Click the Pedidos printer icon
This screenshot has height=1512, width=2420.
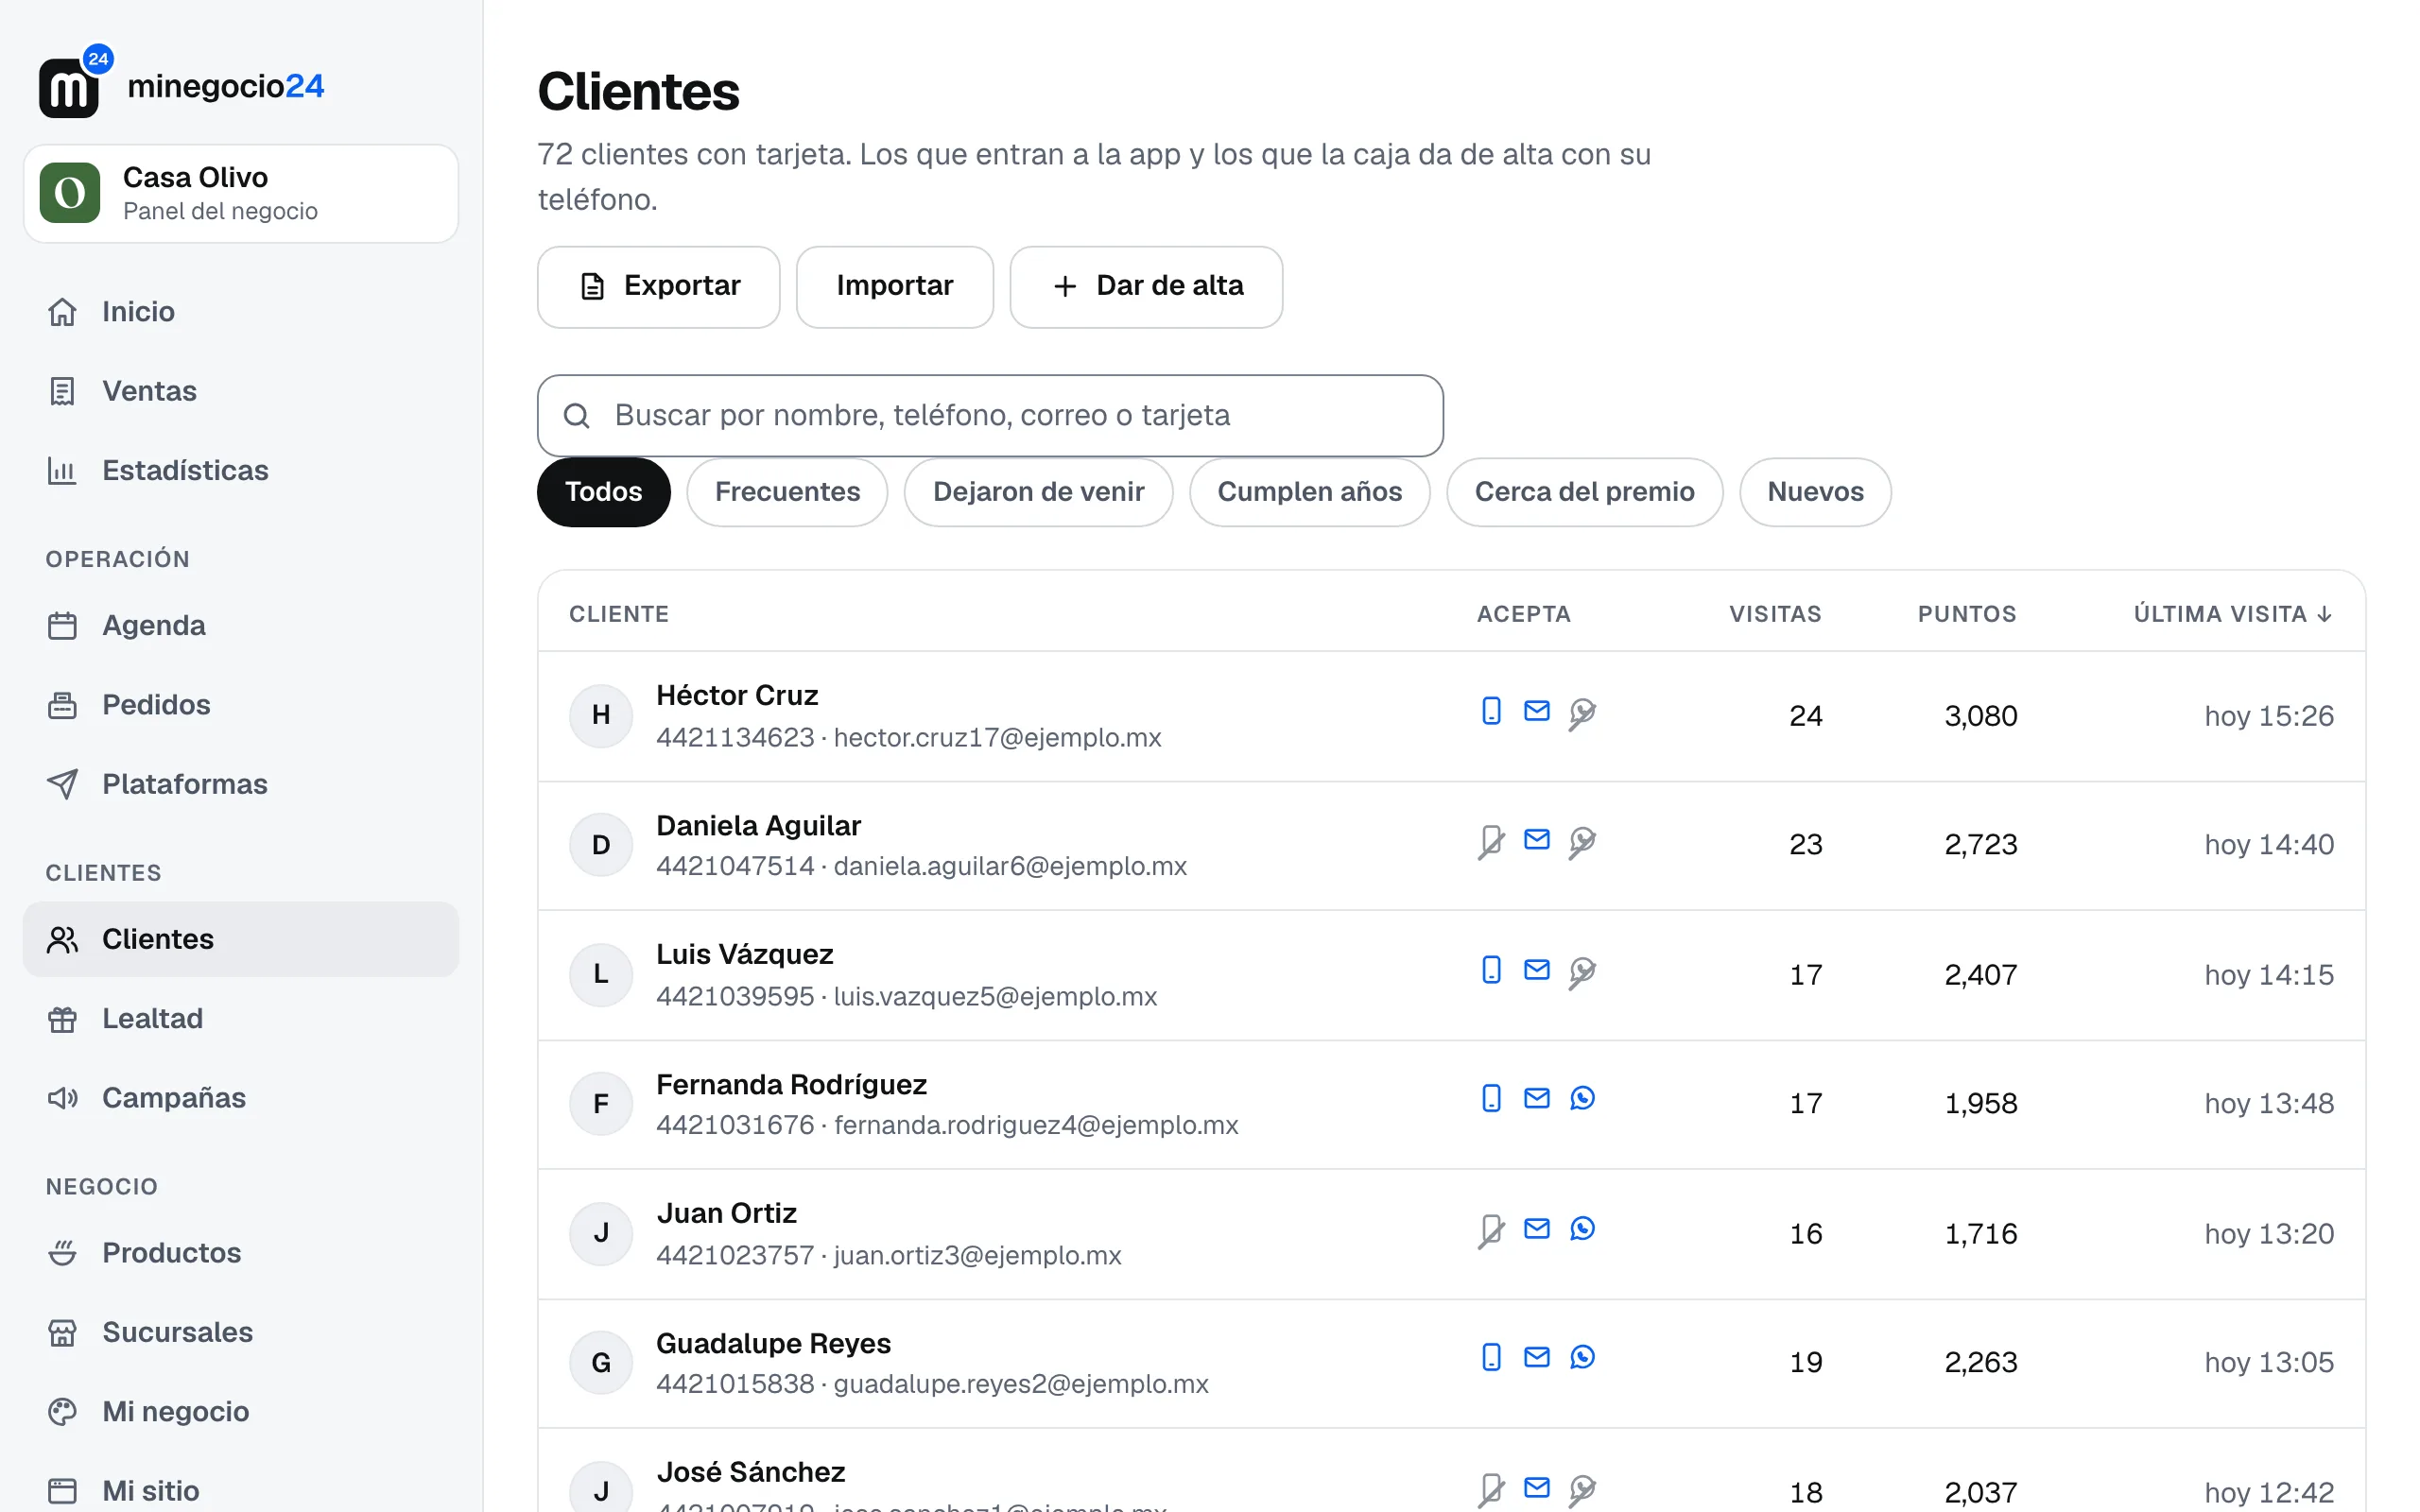pyautogui.click(x=62, y=705)
